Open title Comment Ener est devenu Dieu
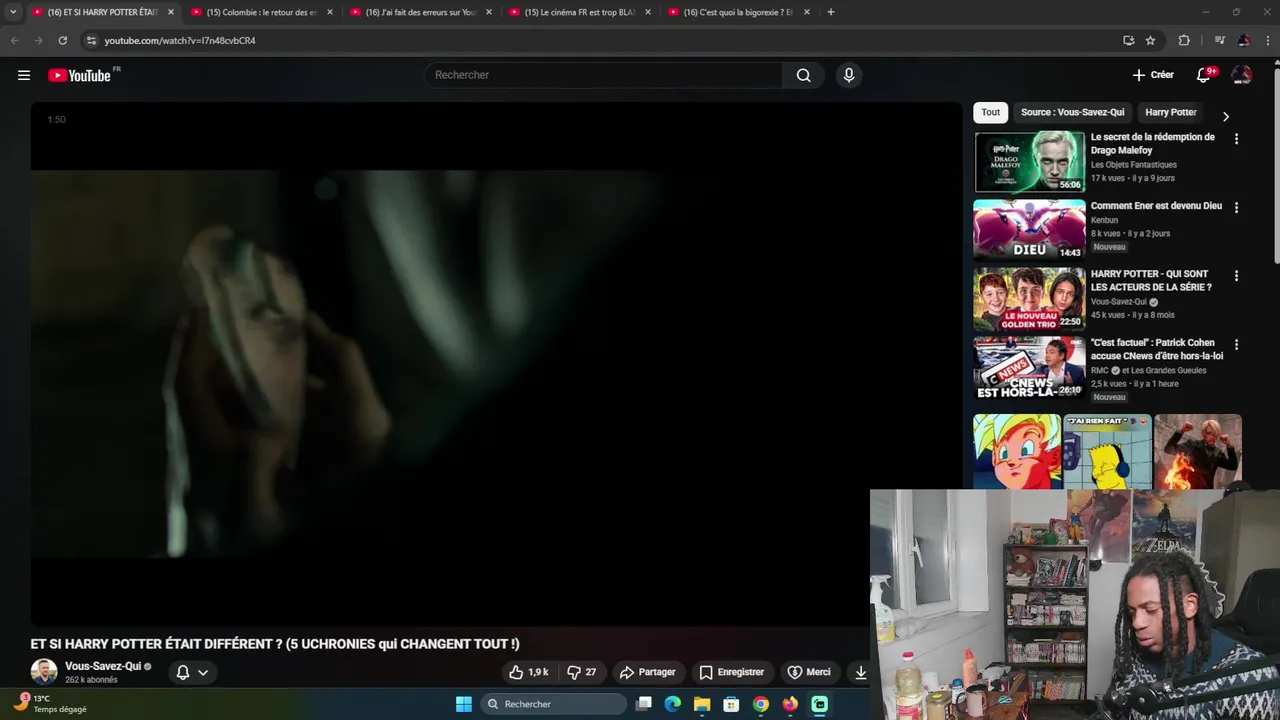The image size is (1280, 720). click(1156, 205)
